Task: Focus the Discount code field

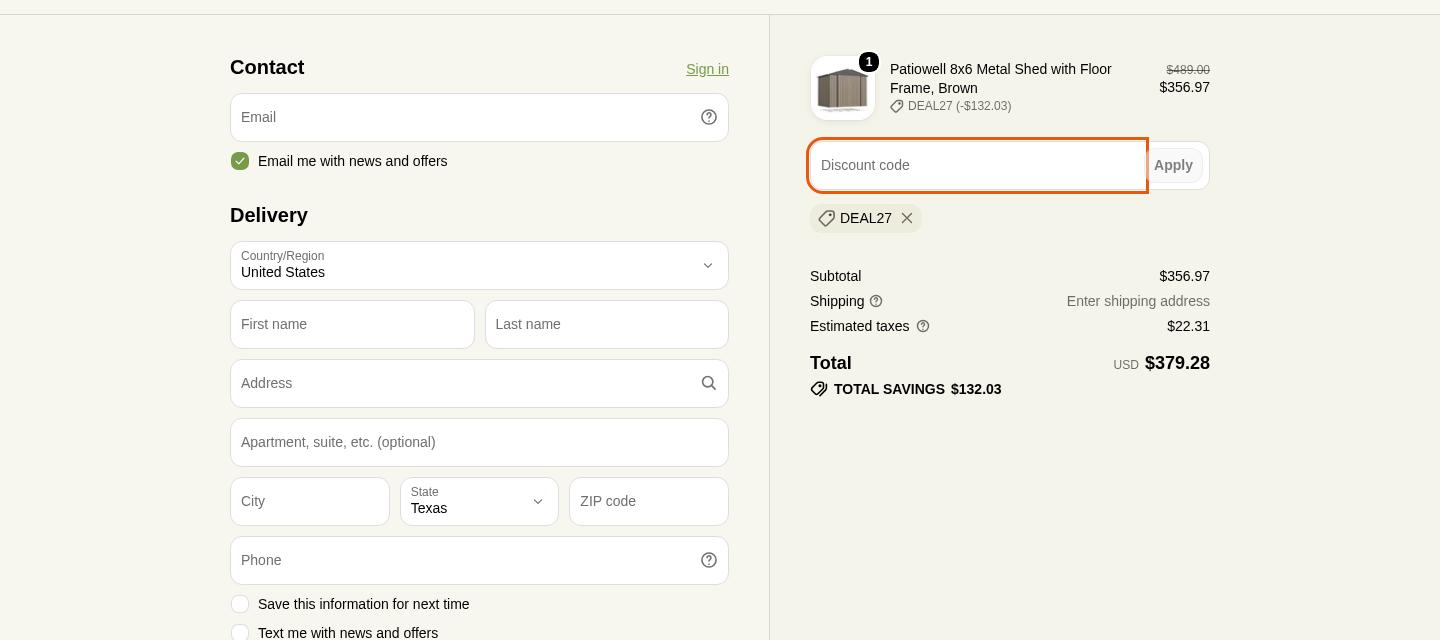Action: coord(977,165)
